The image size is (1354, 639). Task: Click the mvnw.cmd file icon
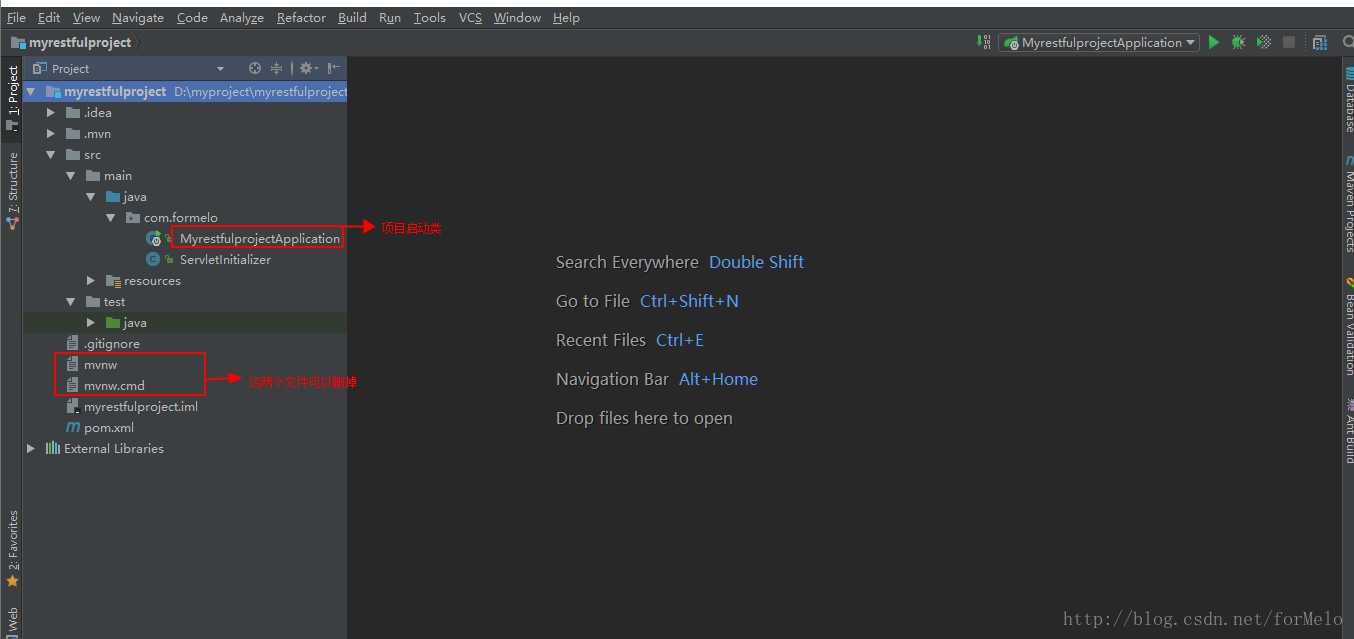[x=73, y=385]
